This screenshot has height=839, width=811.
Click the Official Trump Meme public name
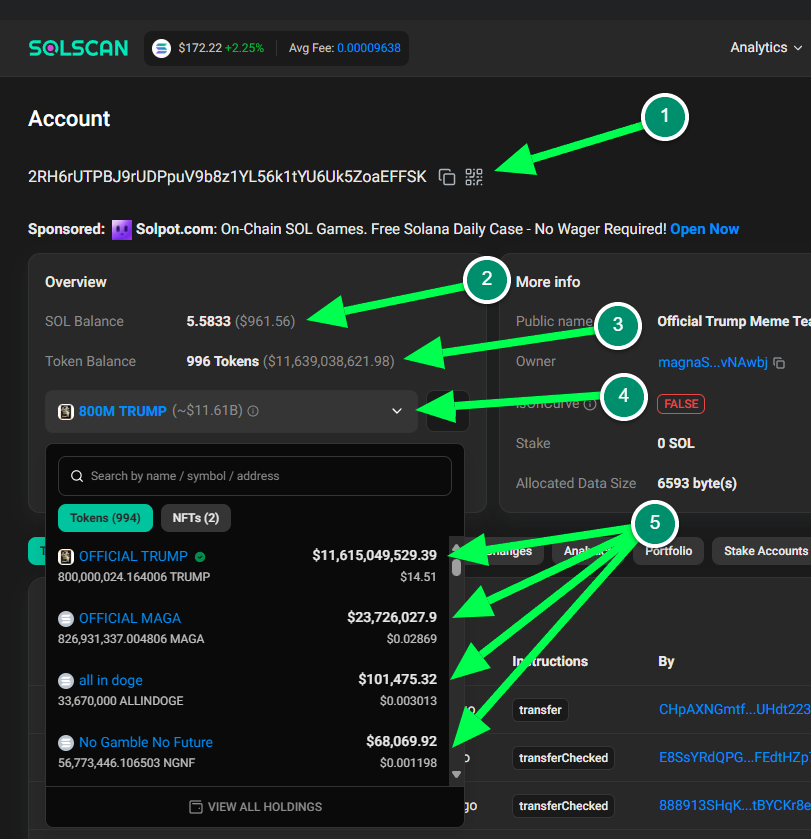click(734, 321)
